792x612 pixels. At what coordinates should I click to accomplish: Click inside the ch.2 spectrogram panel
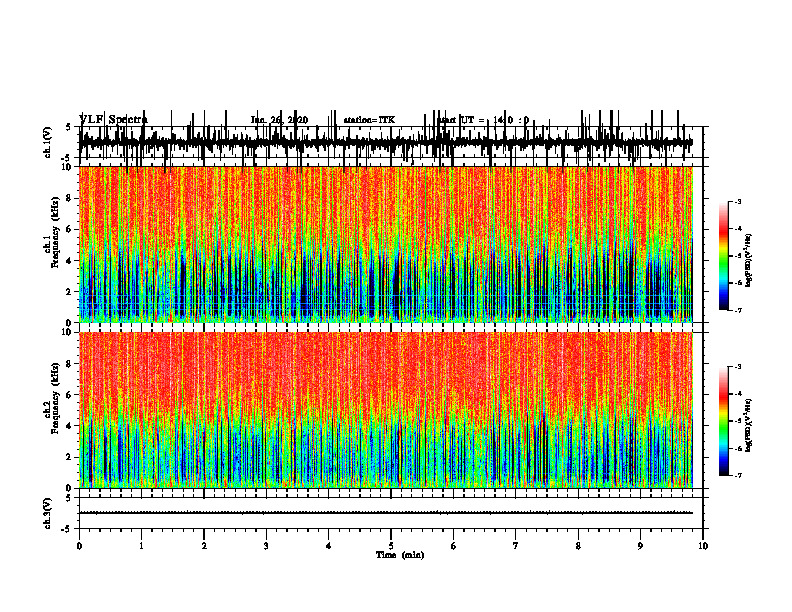386,410
